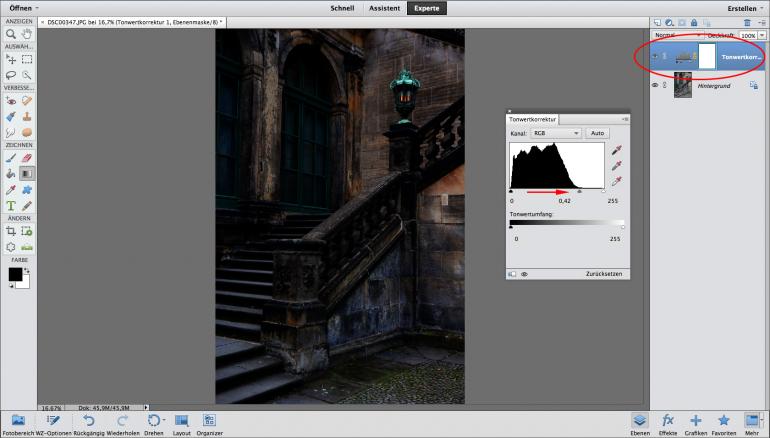Select the Spot Healing Brush tool

click(27, 101)
